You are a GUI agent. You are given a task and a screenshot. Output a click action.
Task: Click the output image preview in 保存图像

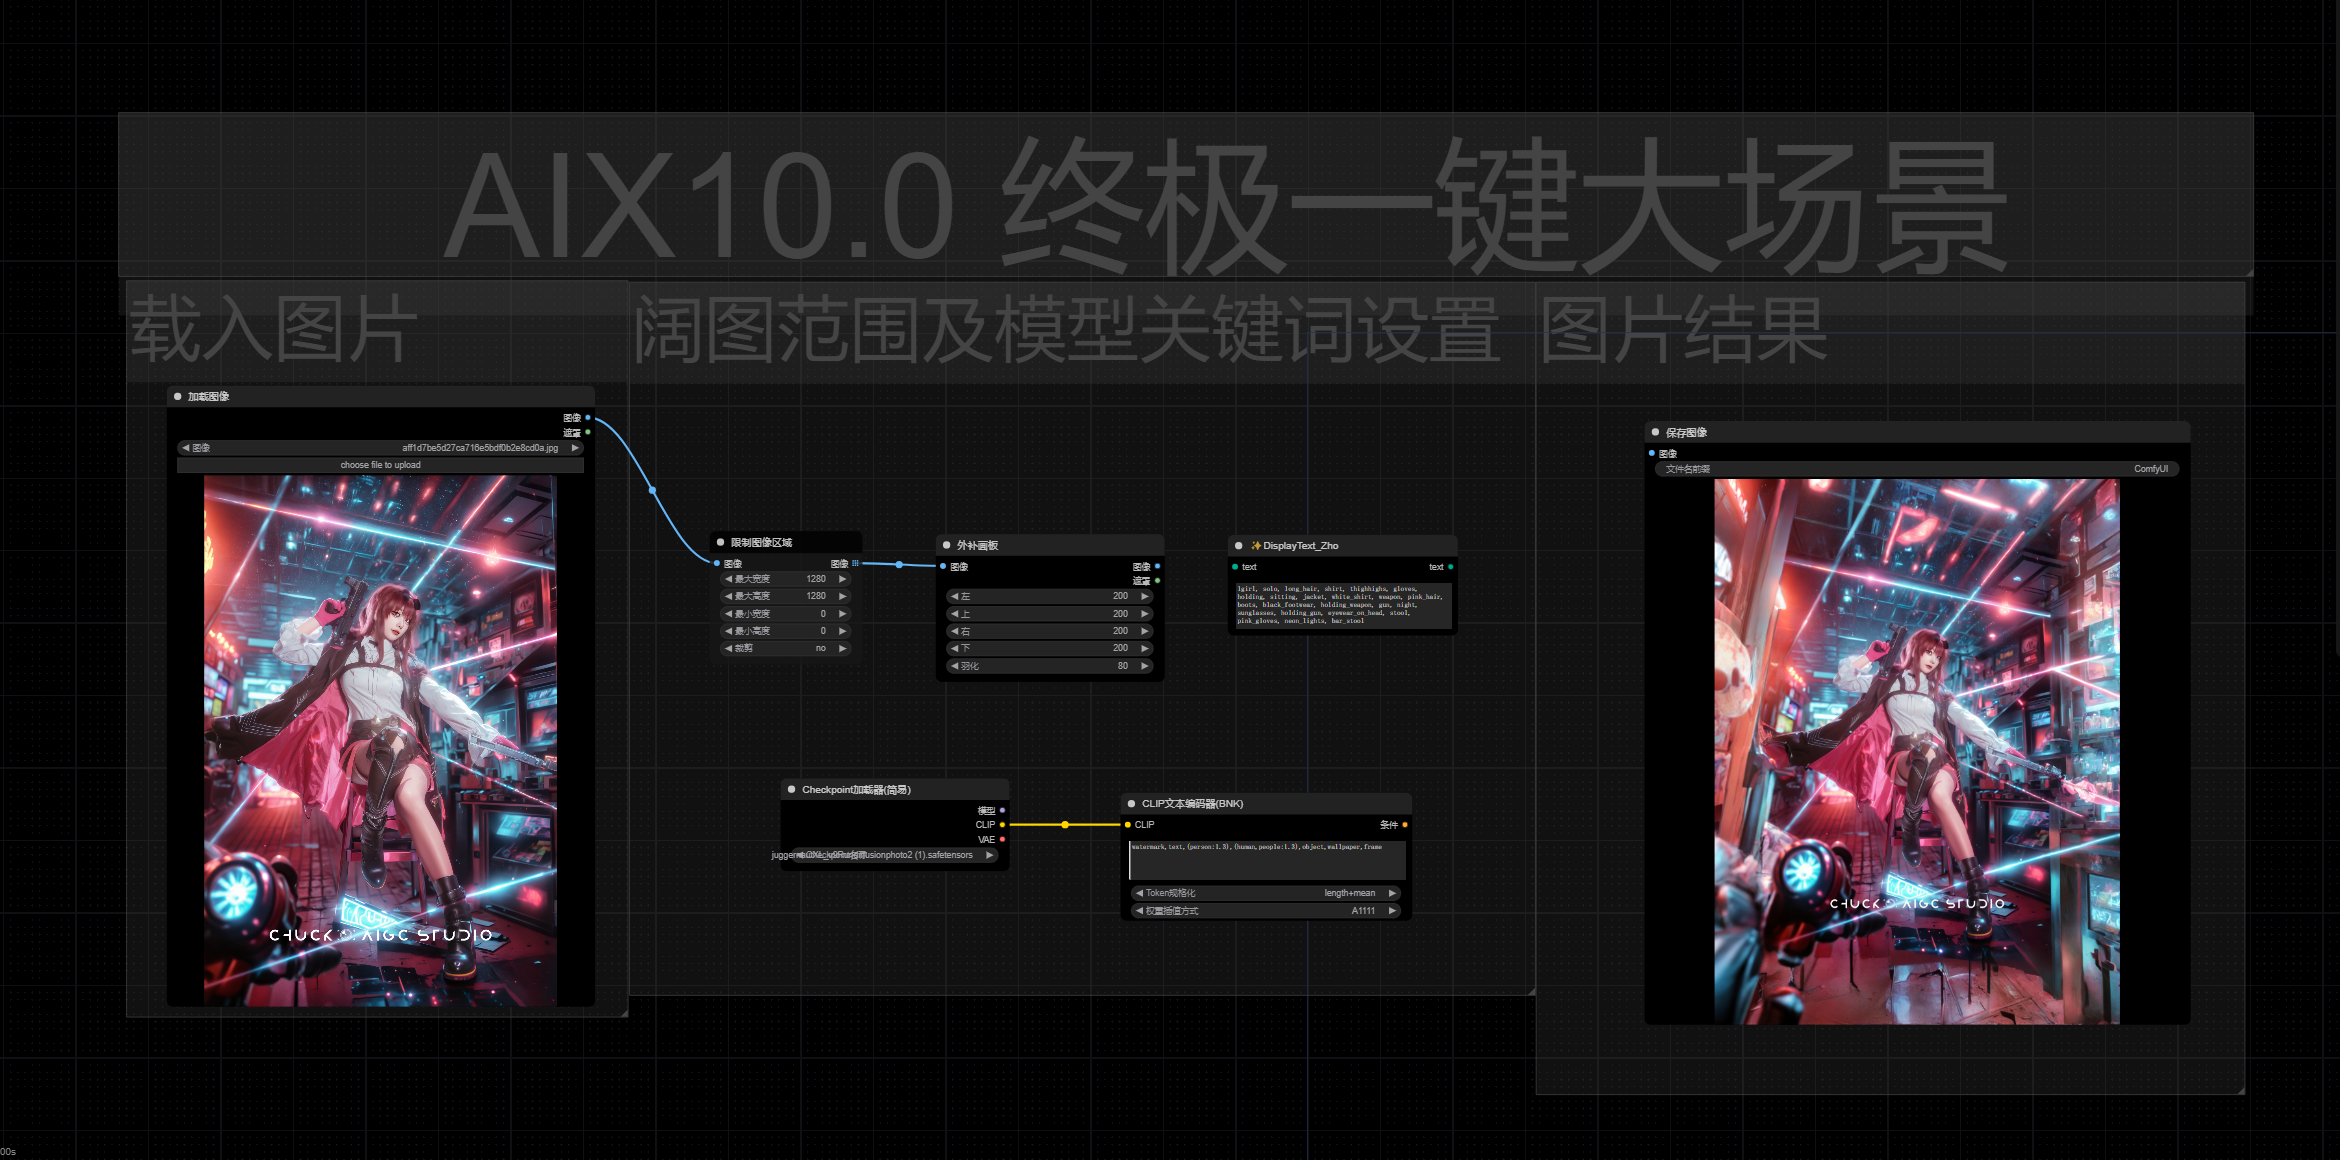tap(1916, 752)
